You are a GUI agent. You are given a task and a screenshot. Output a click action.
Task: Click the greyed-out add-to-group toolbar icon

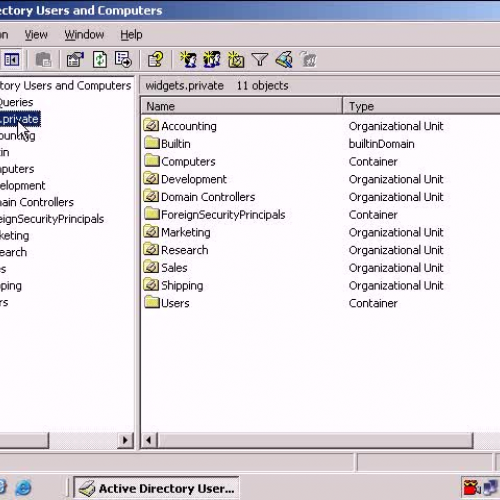pos(308,60)
